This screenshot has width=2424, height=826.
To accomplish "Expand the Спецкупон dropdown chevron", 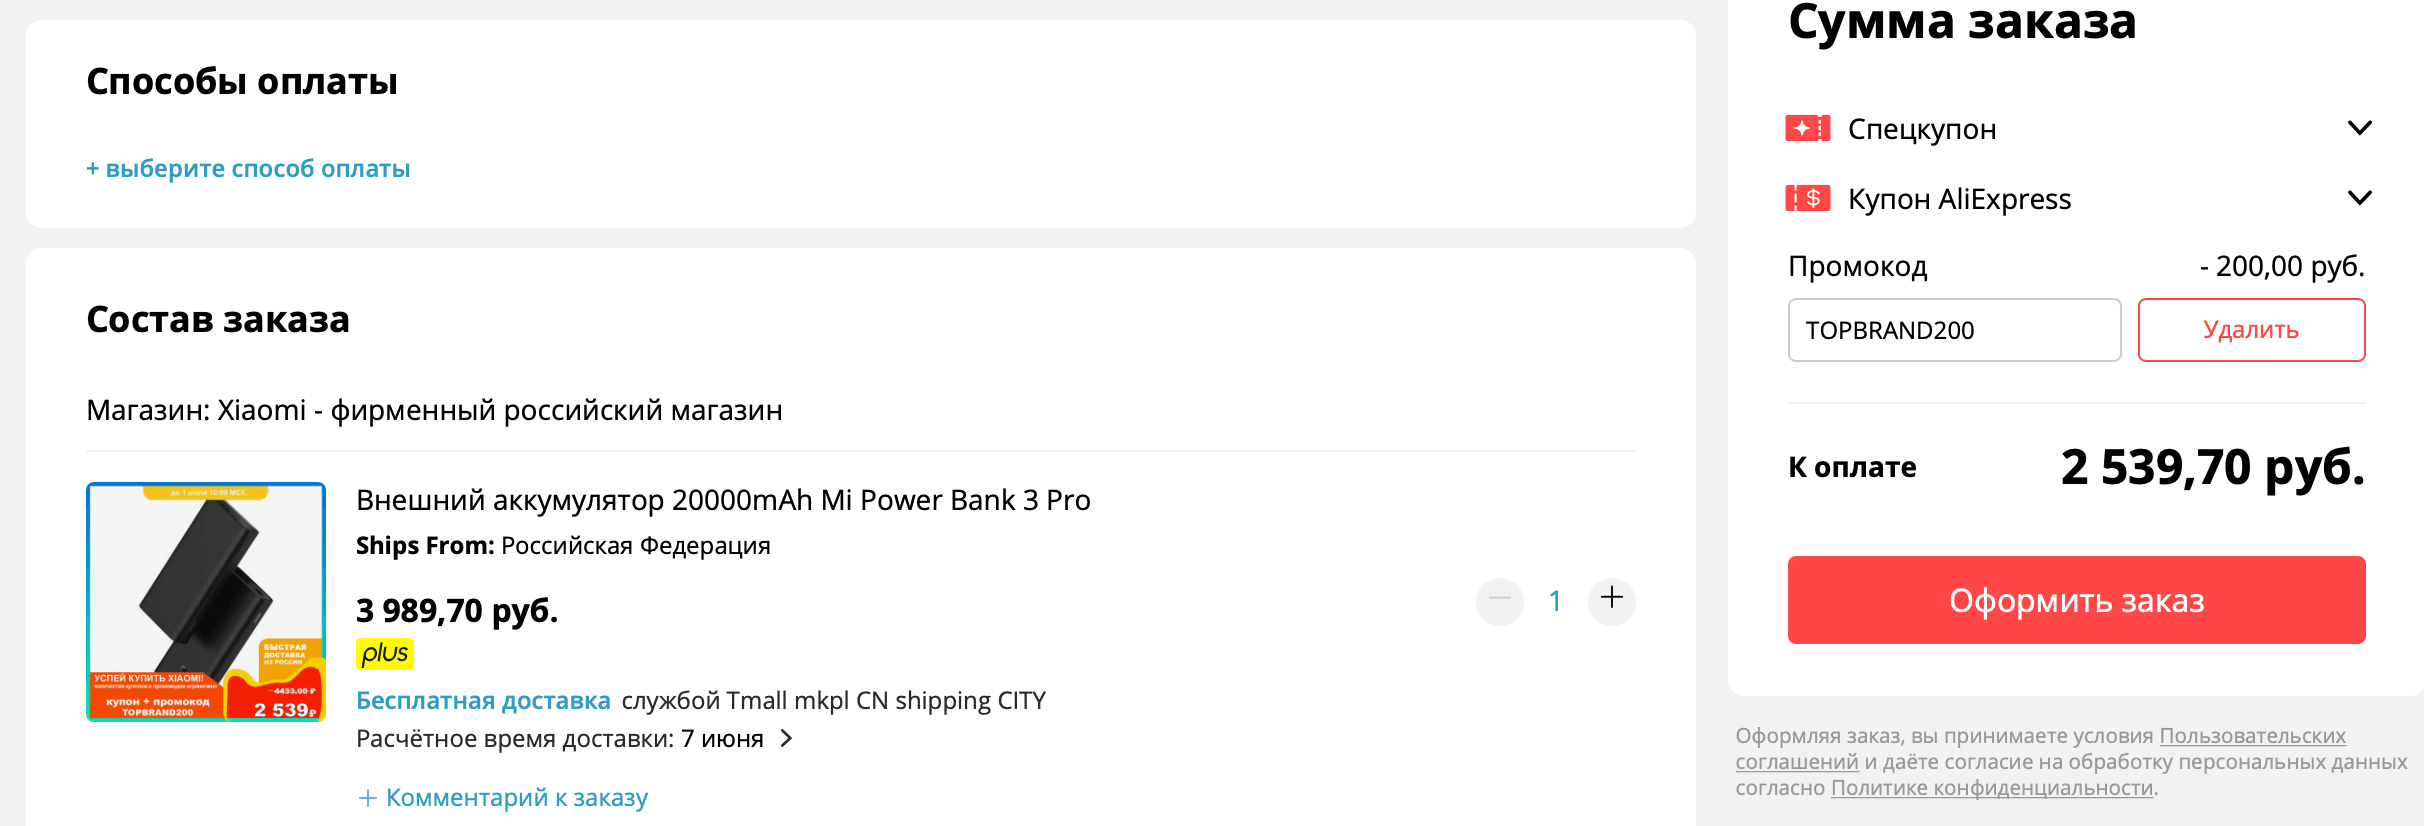I will 2359,128.
